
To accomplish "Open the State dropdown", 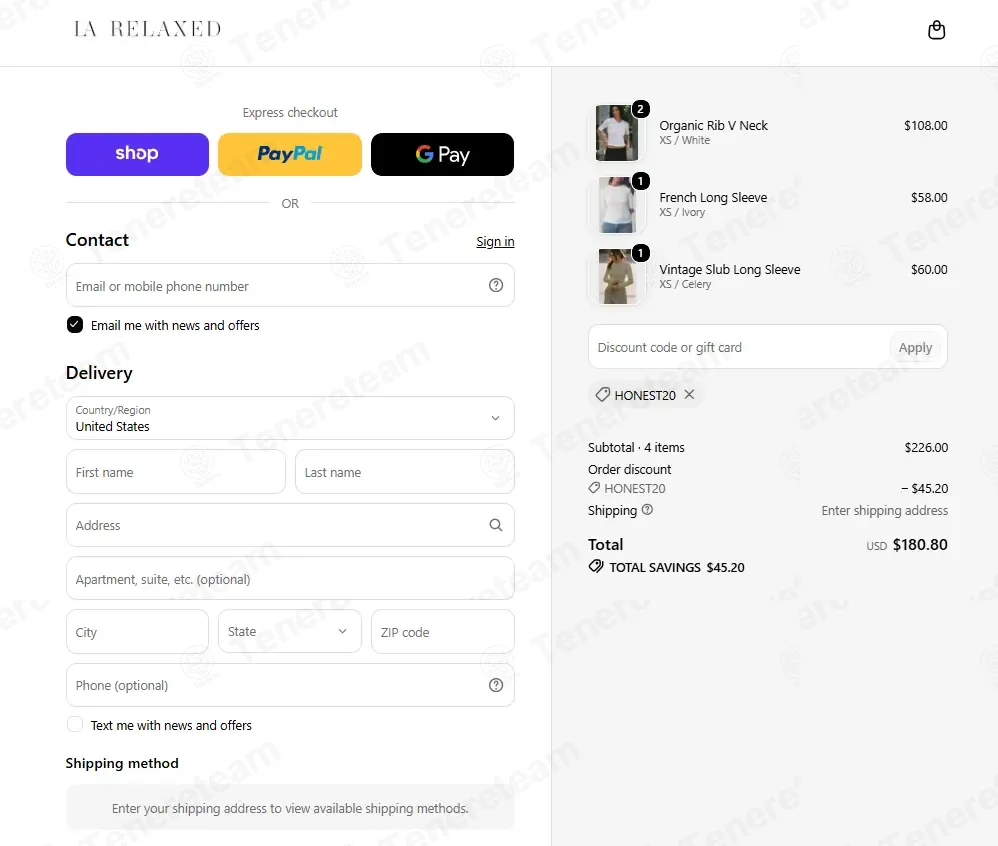I will (290, 631).
